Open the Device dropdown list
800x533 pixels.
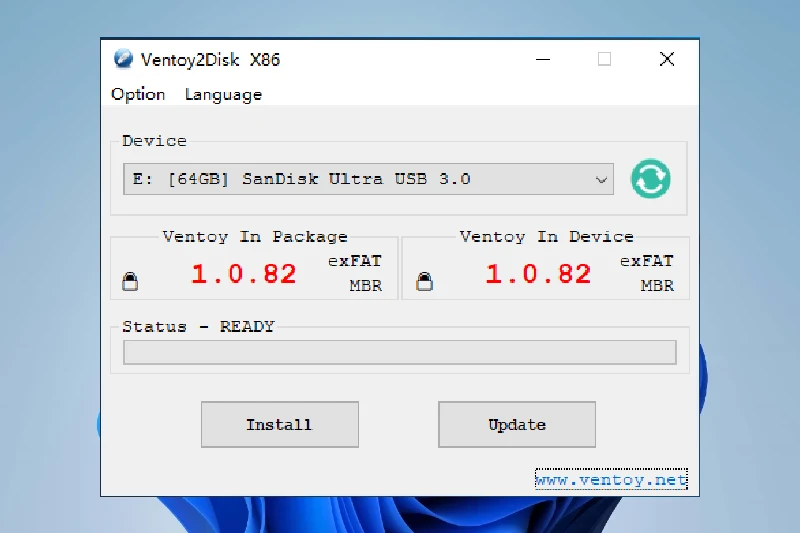click(x=368, y=179)
